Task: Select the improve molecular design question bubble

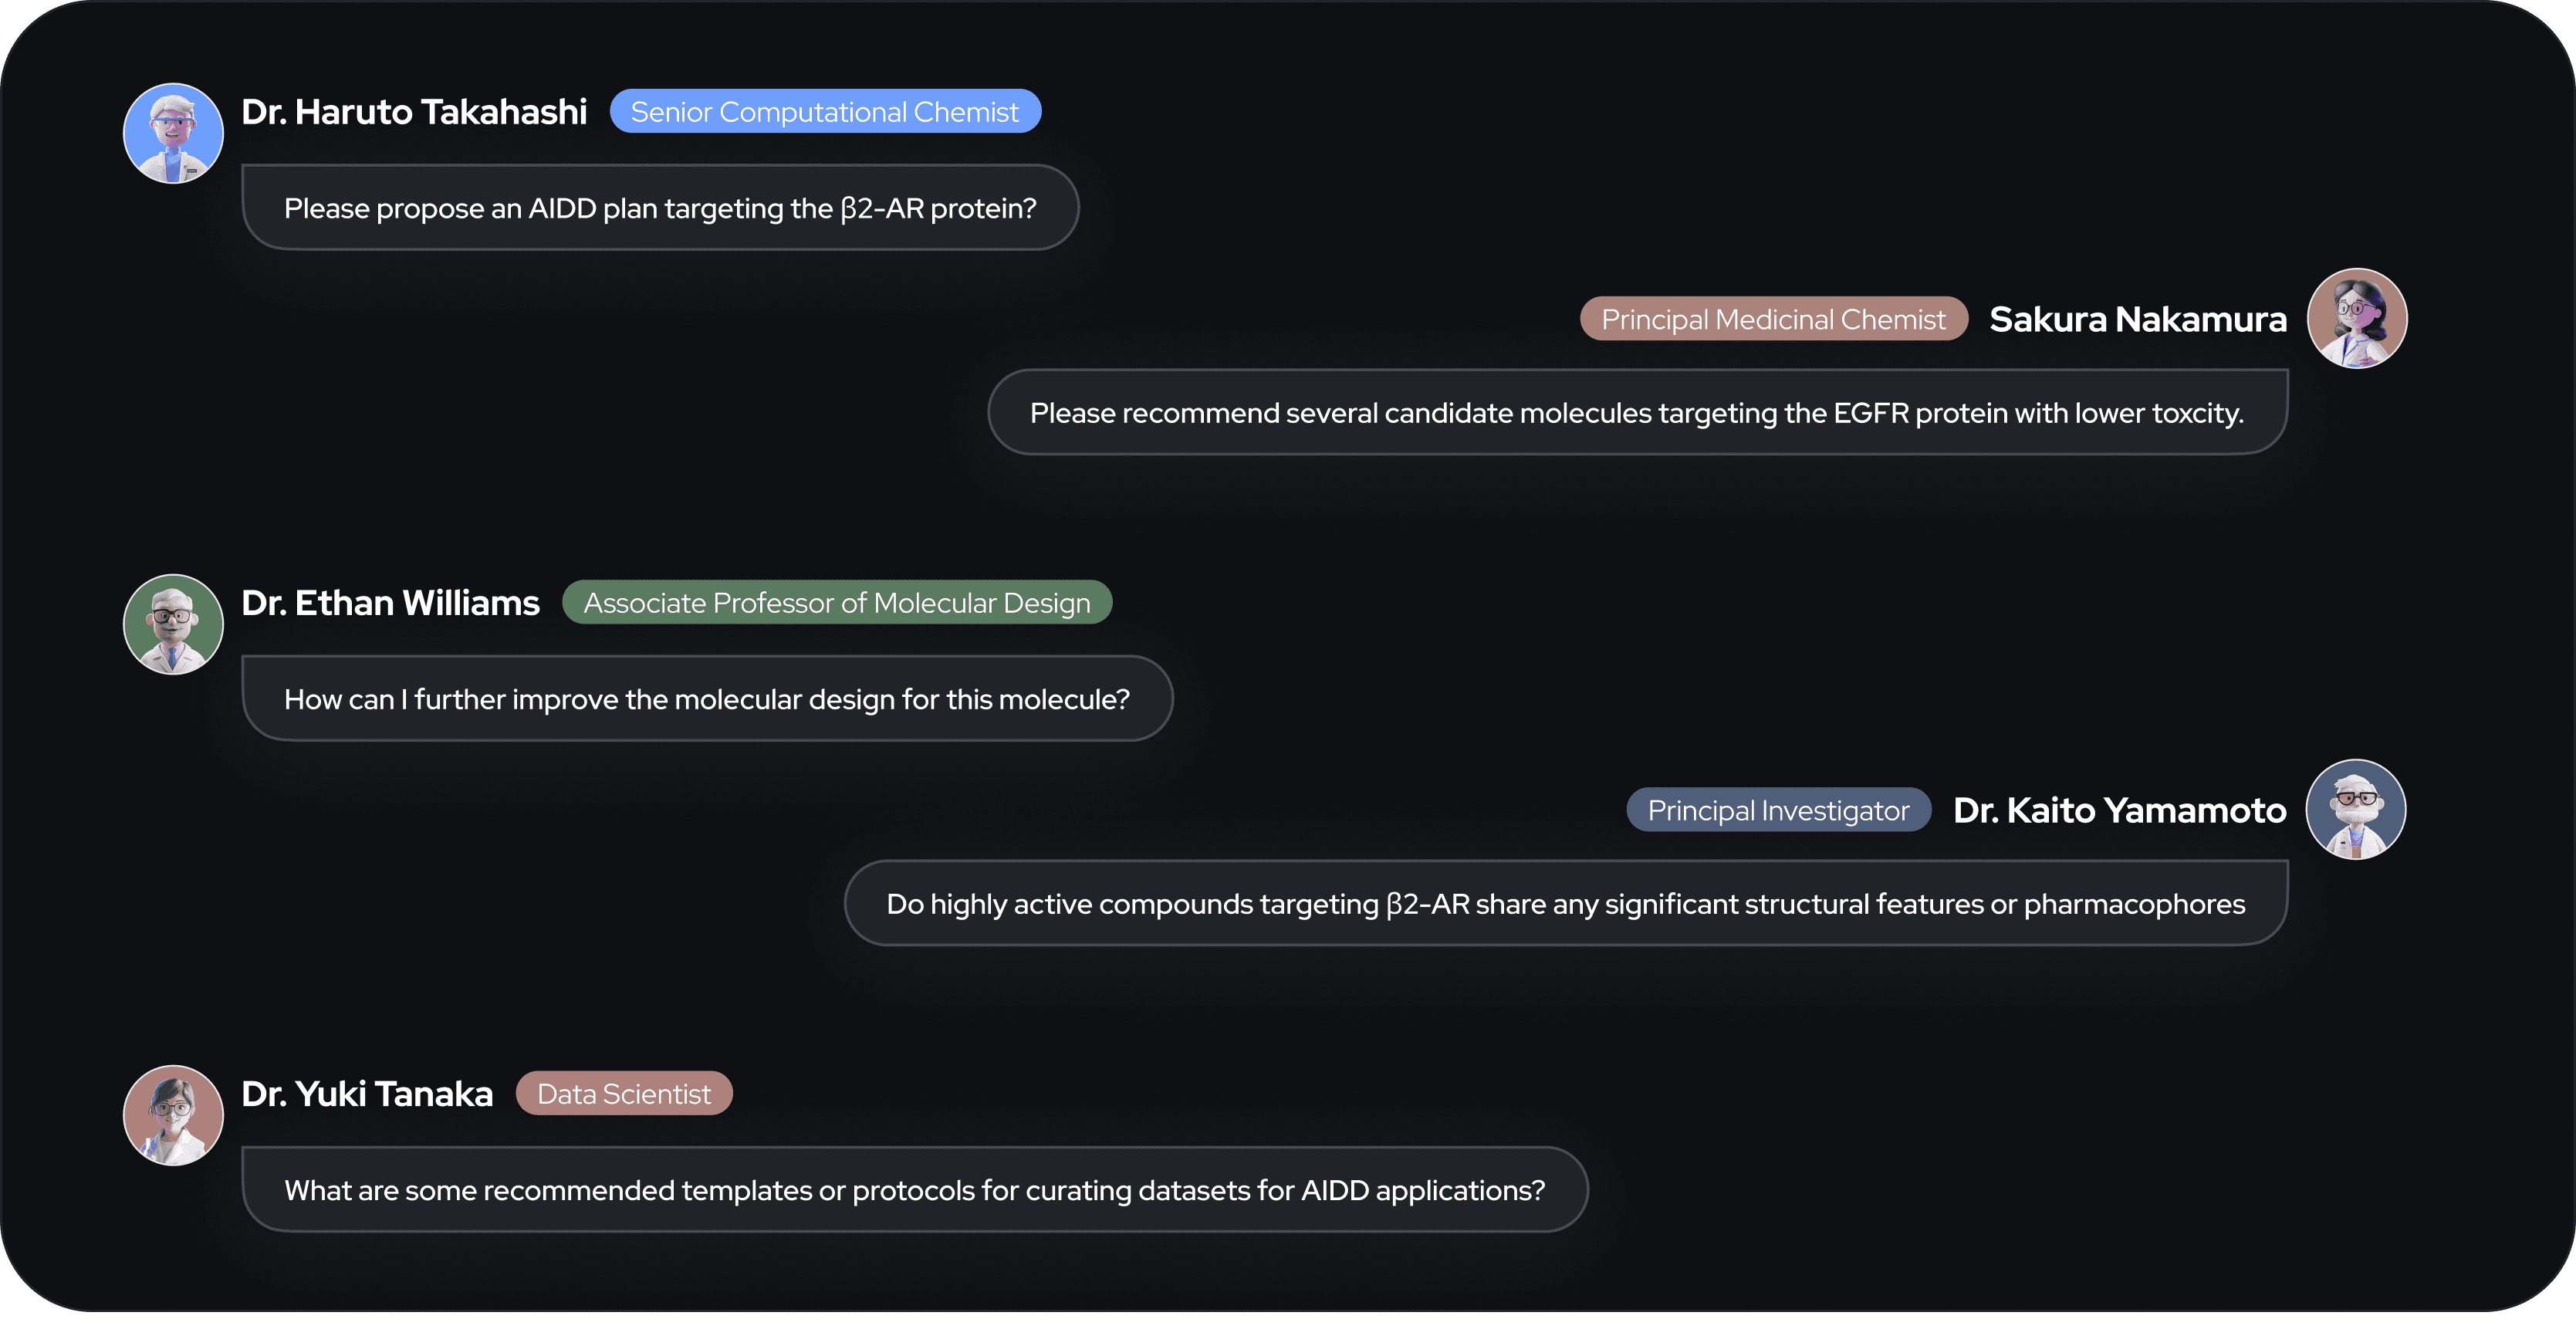Action: (x=707, y=699)
